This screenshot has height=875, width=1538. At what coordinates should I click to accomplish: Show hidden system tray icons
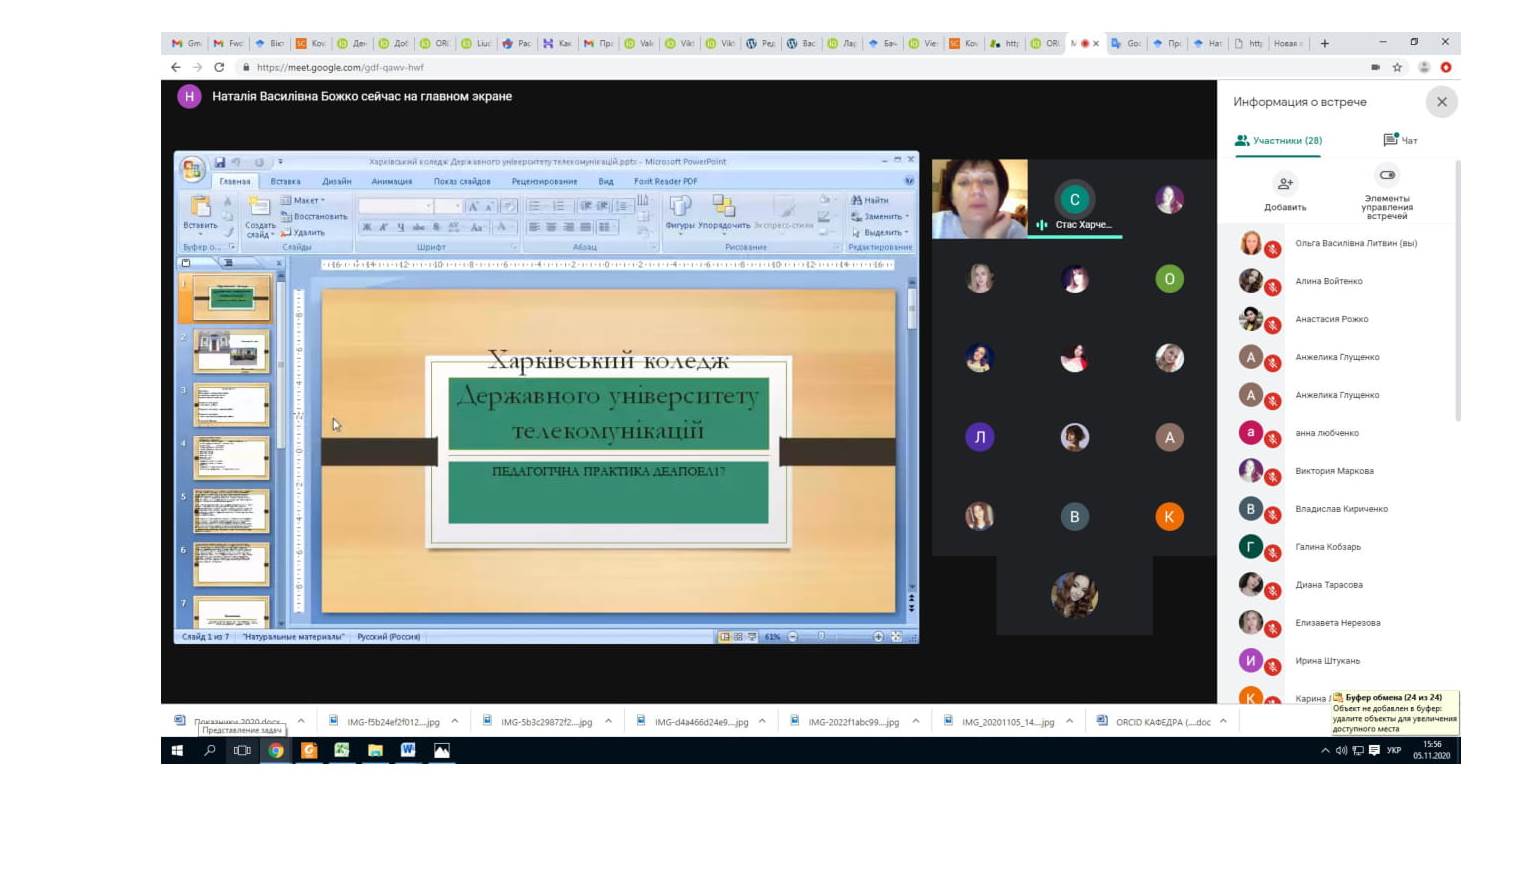pyautogui.click(x=1325, y=750)
